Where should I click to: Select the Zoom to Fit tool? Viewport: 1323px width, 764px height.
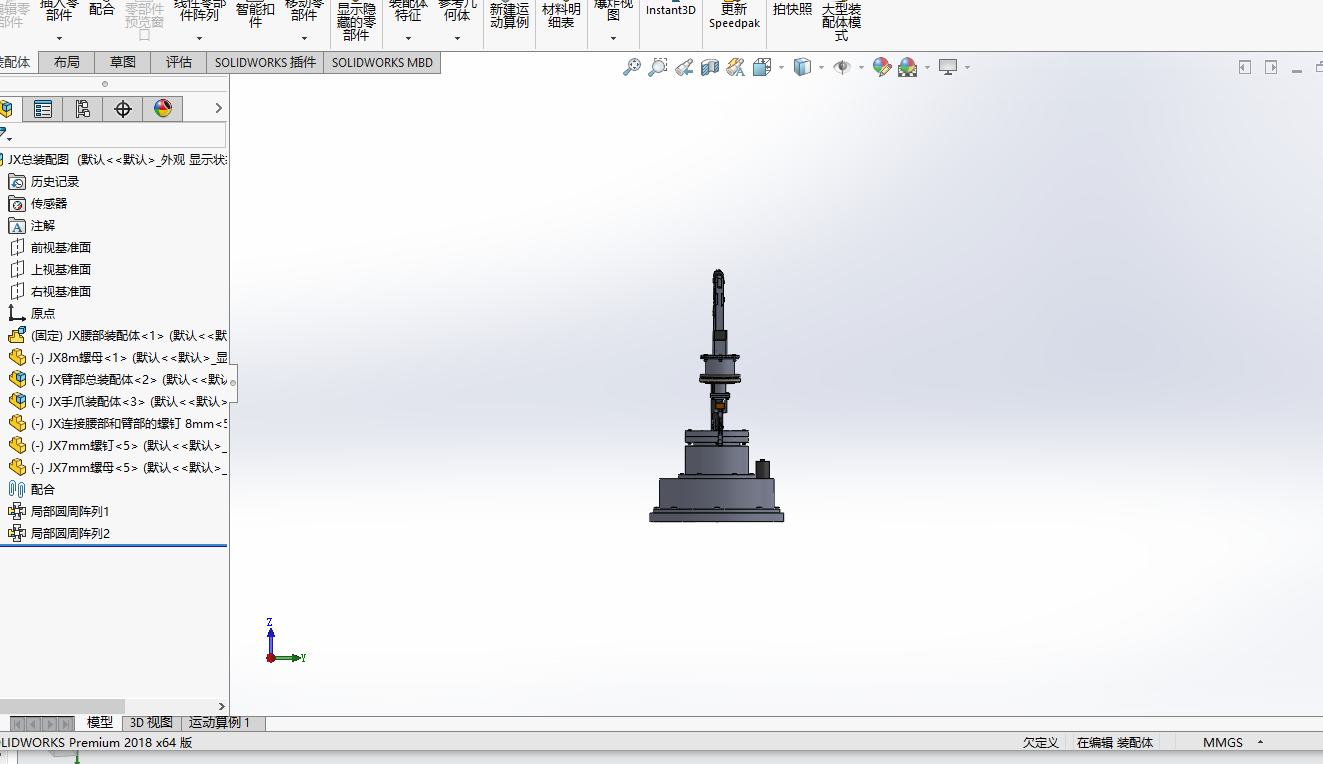click(633, 67)
